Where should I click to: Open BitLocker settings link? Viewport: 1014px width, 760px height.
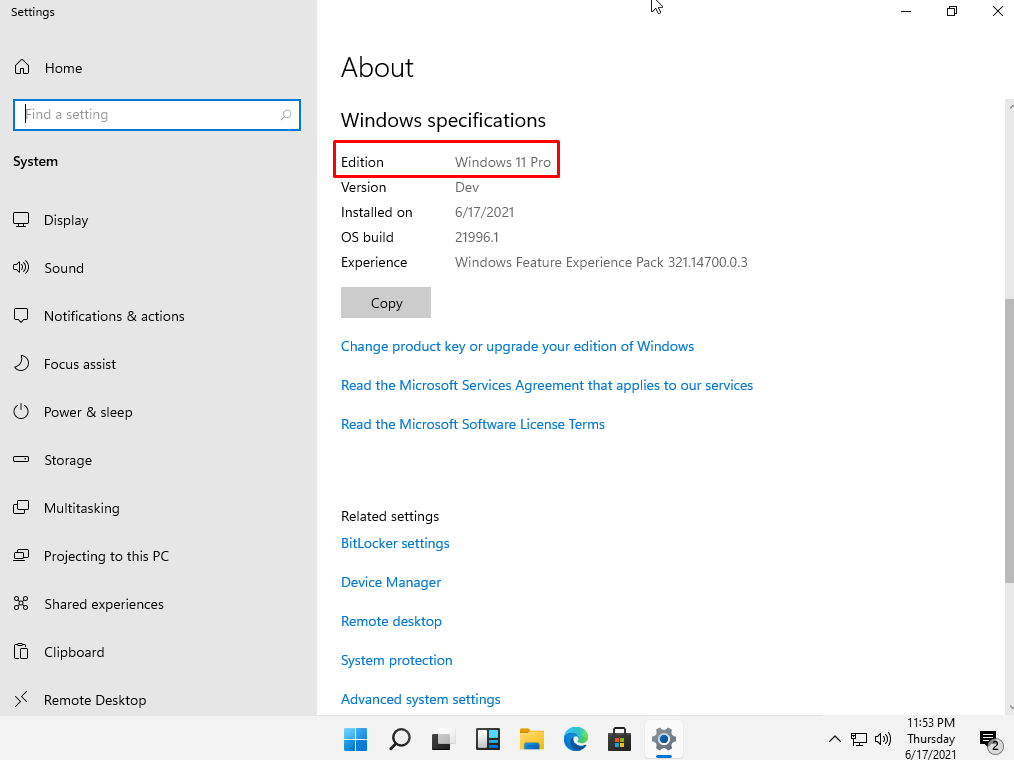pos(395,543)
